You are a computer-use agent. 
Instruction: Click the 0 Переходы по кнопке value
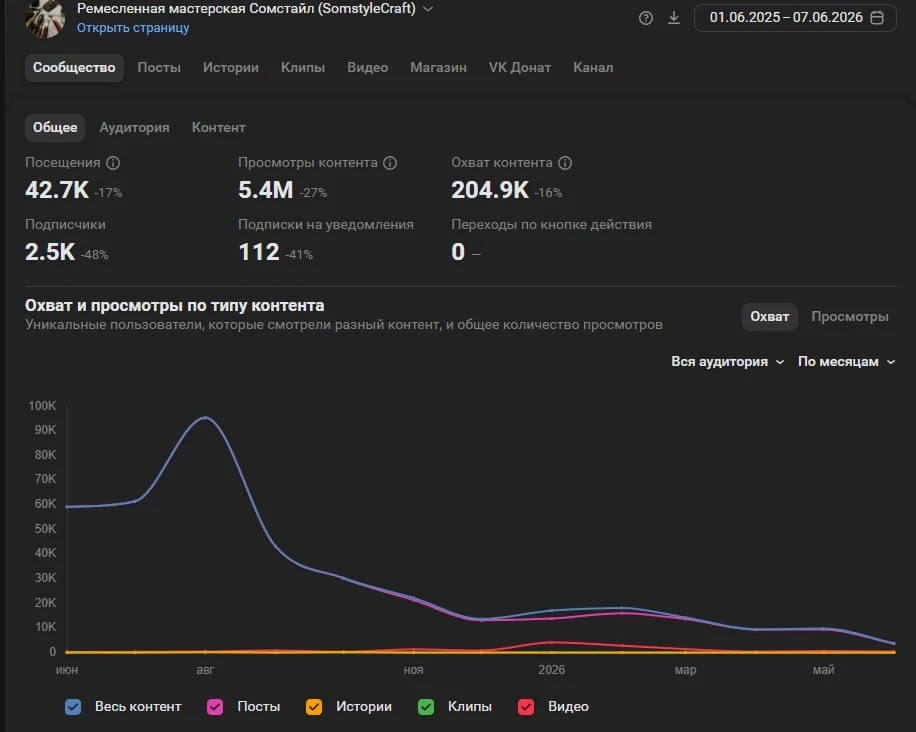point(458,252)
